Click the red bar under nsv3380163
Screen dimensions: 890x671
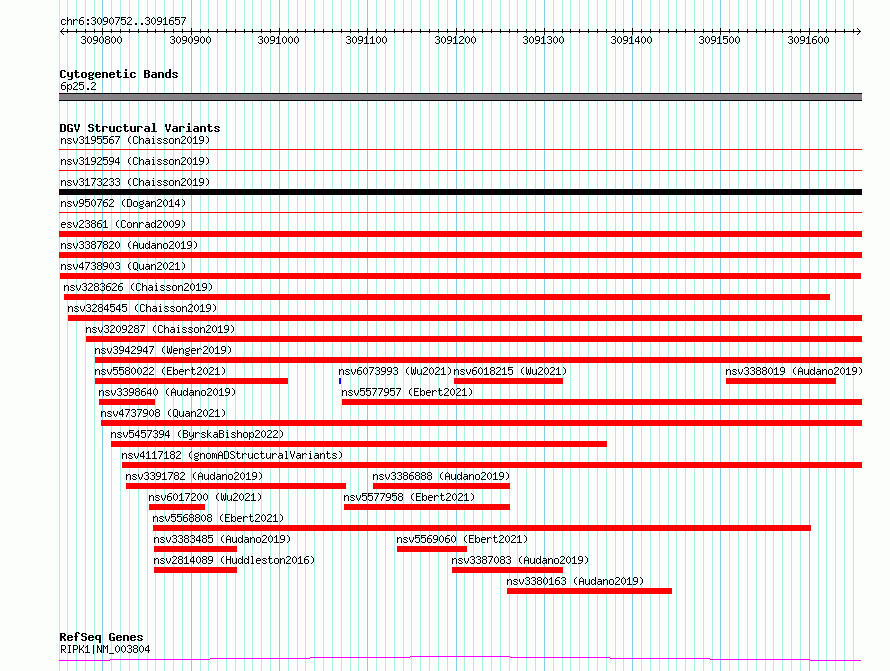pos(589,591)
